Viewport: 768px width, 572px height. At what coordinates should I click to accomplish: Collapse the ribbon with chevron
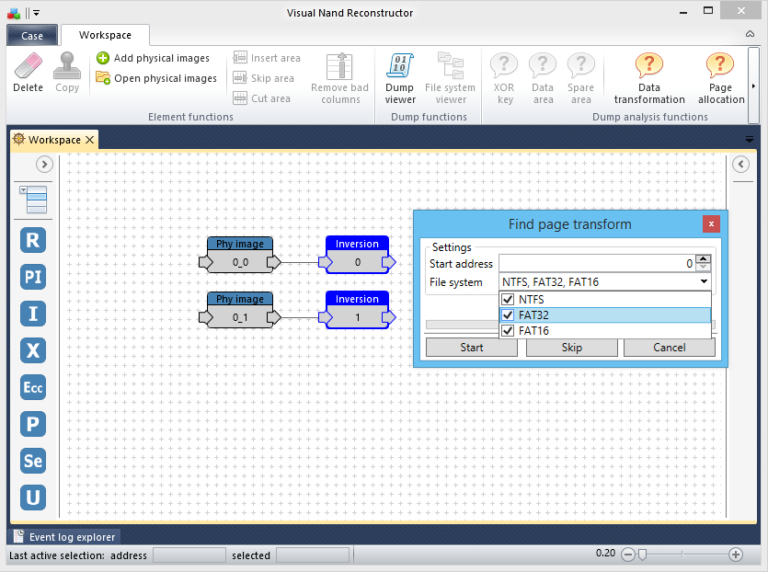pos(750,34)
